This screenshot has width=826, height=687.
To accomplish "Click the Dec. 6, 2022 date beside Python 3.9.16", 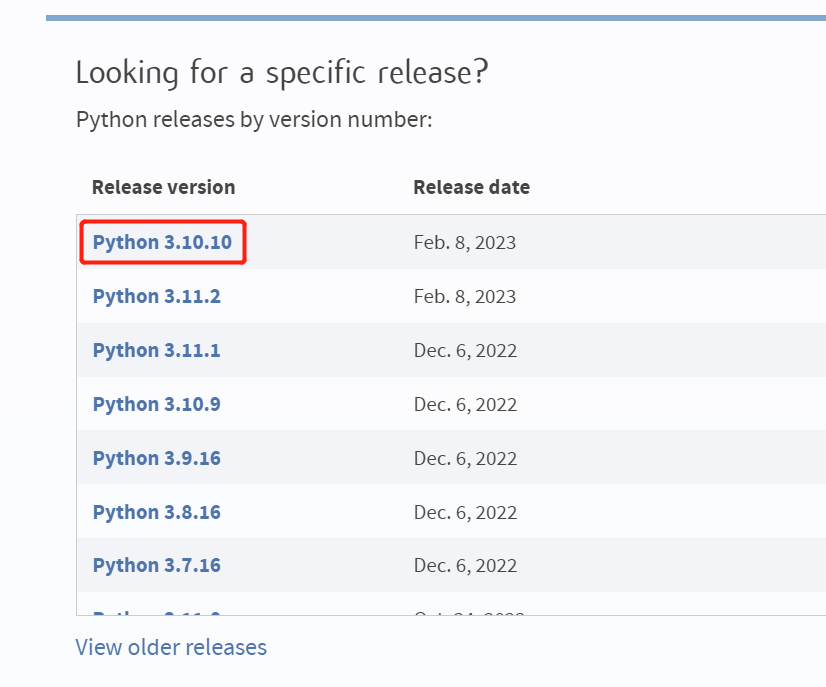I will pyautogui.click(x=465, y=459).
